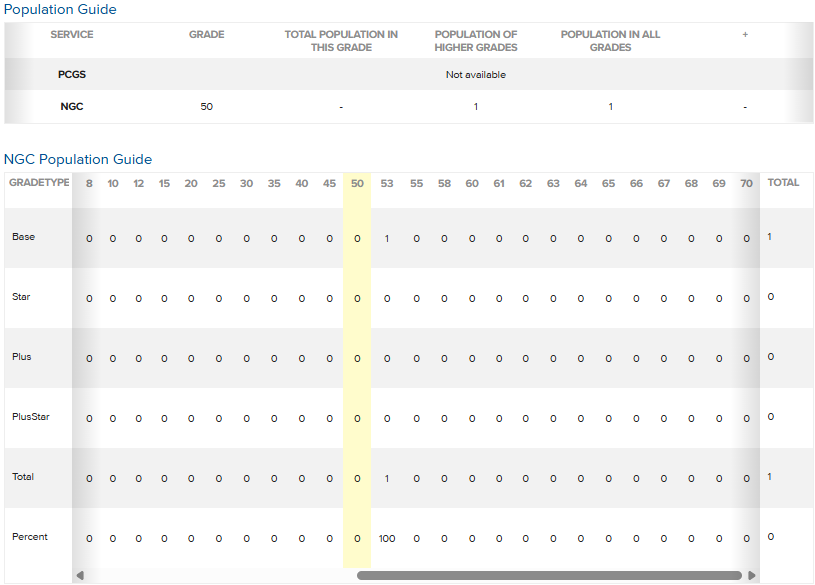Click the grade 70 column header
This screenshot has width=815, height=585.
(x=746, y=184)
